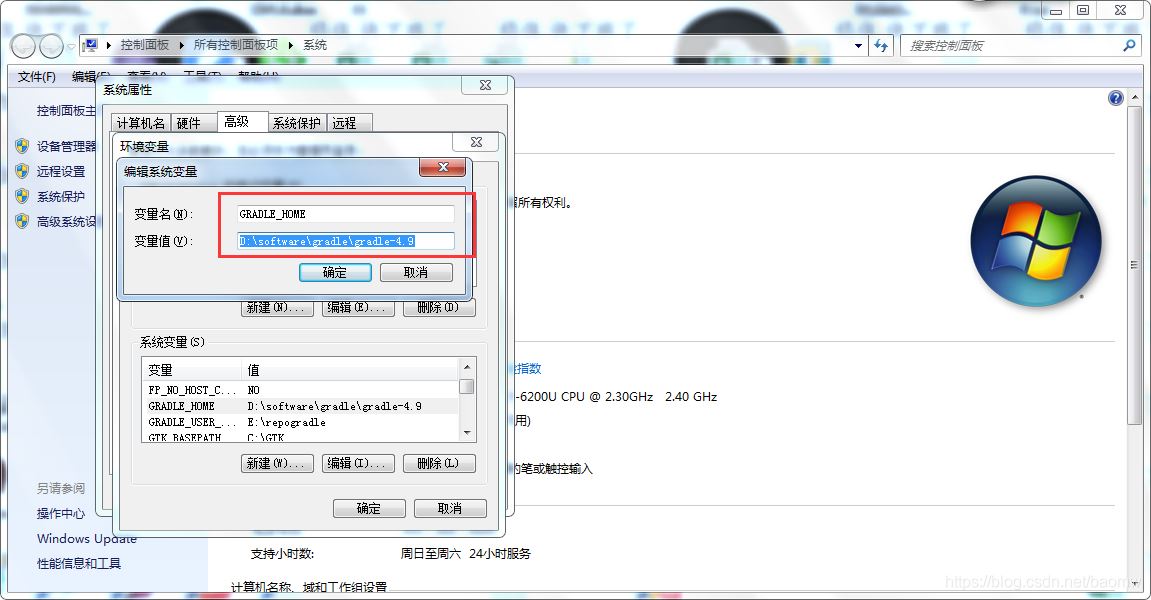Click the 远程设置 shield icon in sidebar
This screenshot has width=1151, height=600.
(x=22, y=170)
